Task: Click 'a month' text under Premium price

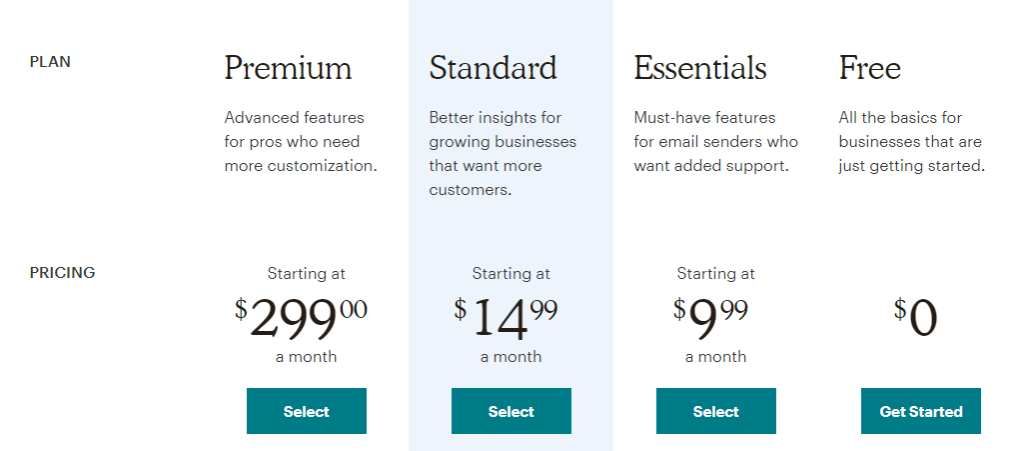Action: point(306,356)
